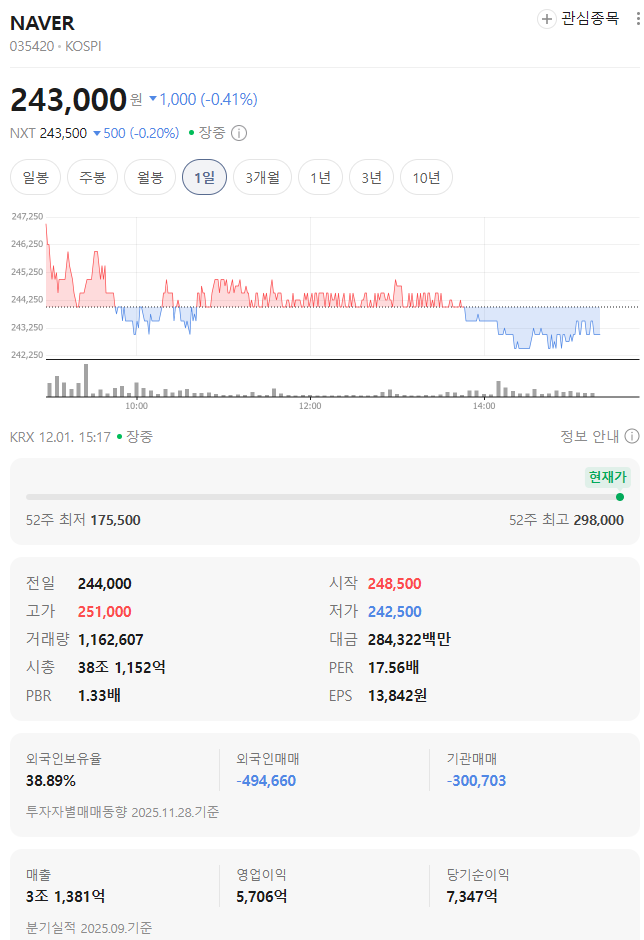Click the 현재가 label badge

click(607, 477)
